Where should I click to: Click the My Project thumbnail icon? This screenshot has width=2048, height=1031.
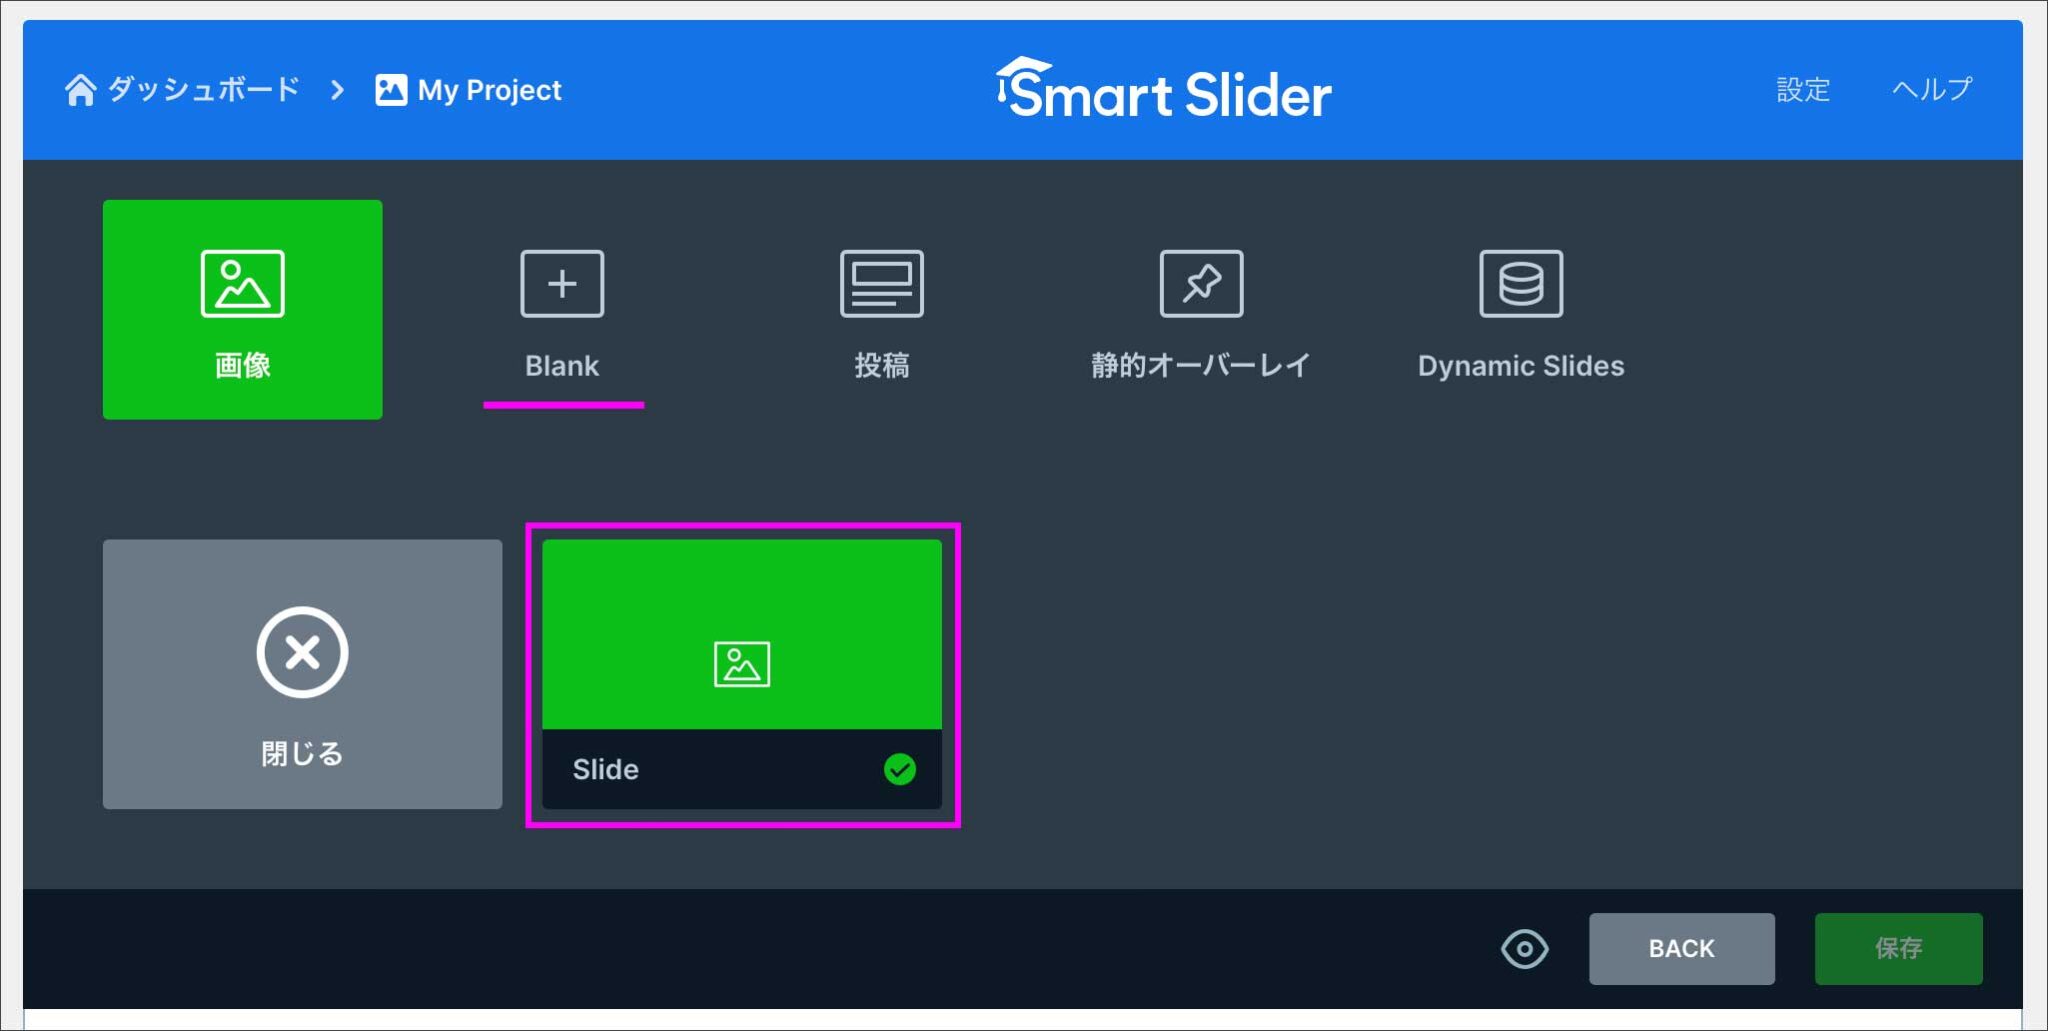pos(389,89)
